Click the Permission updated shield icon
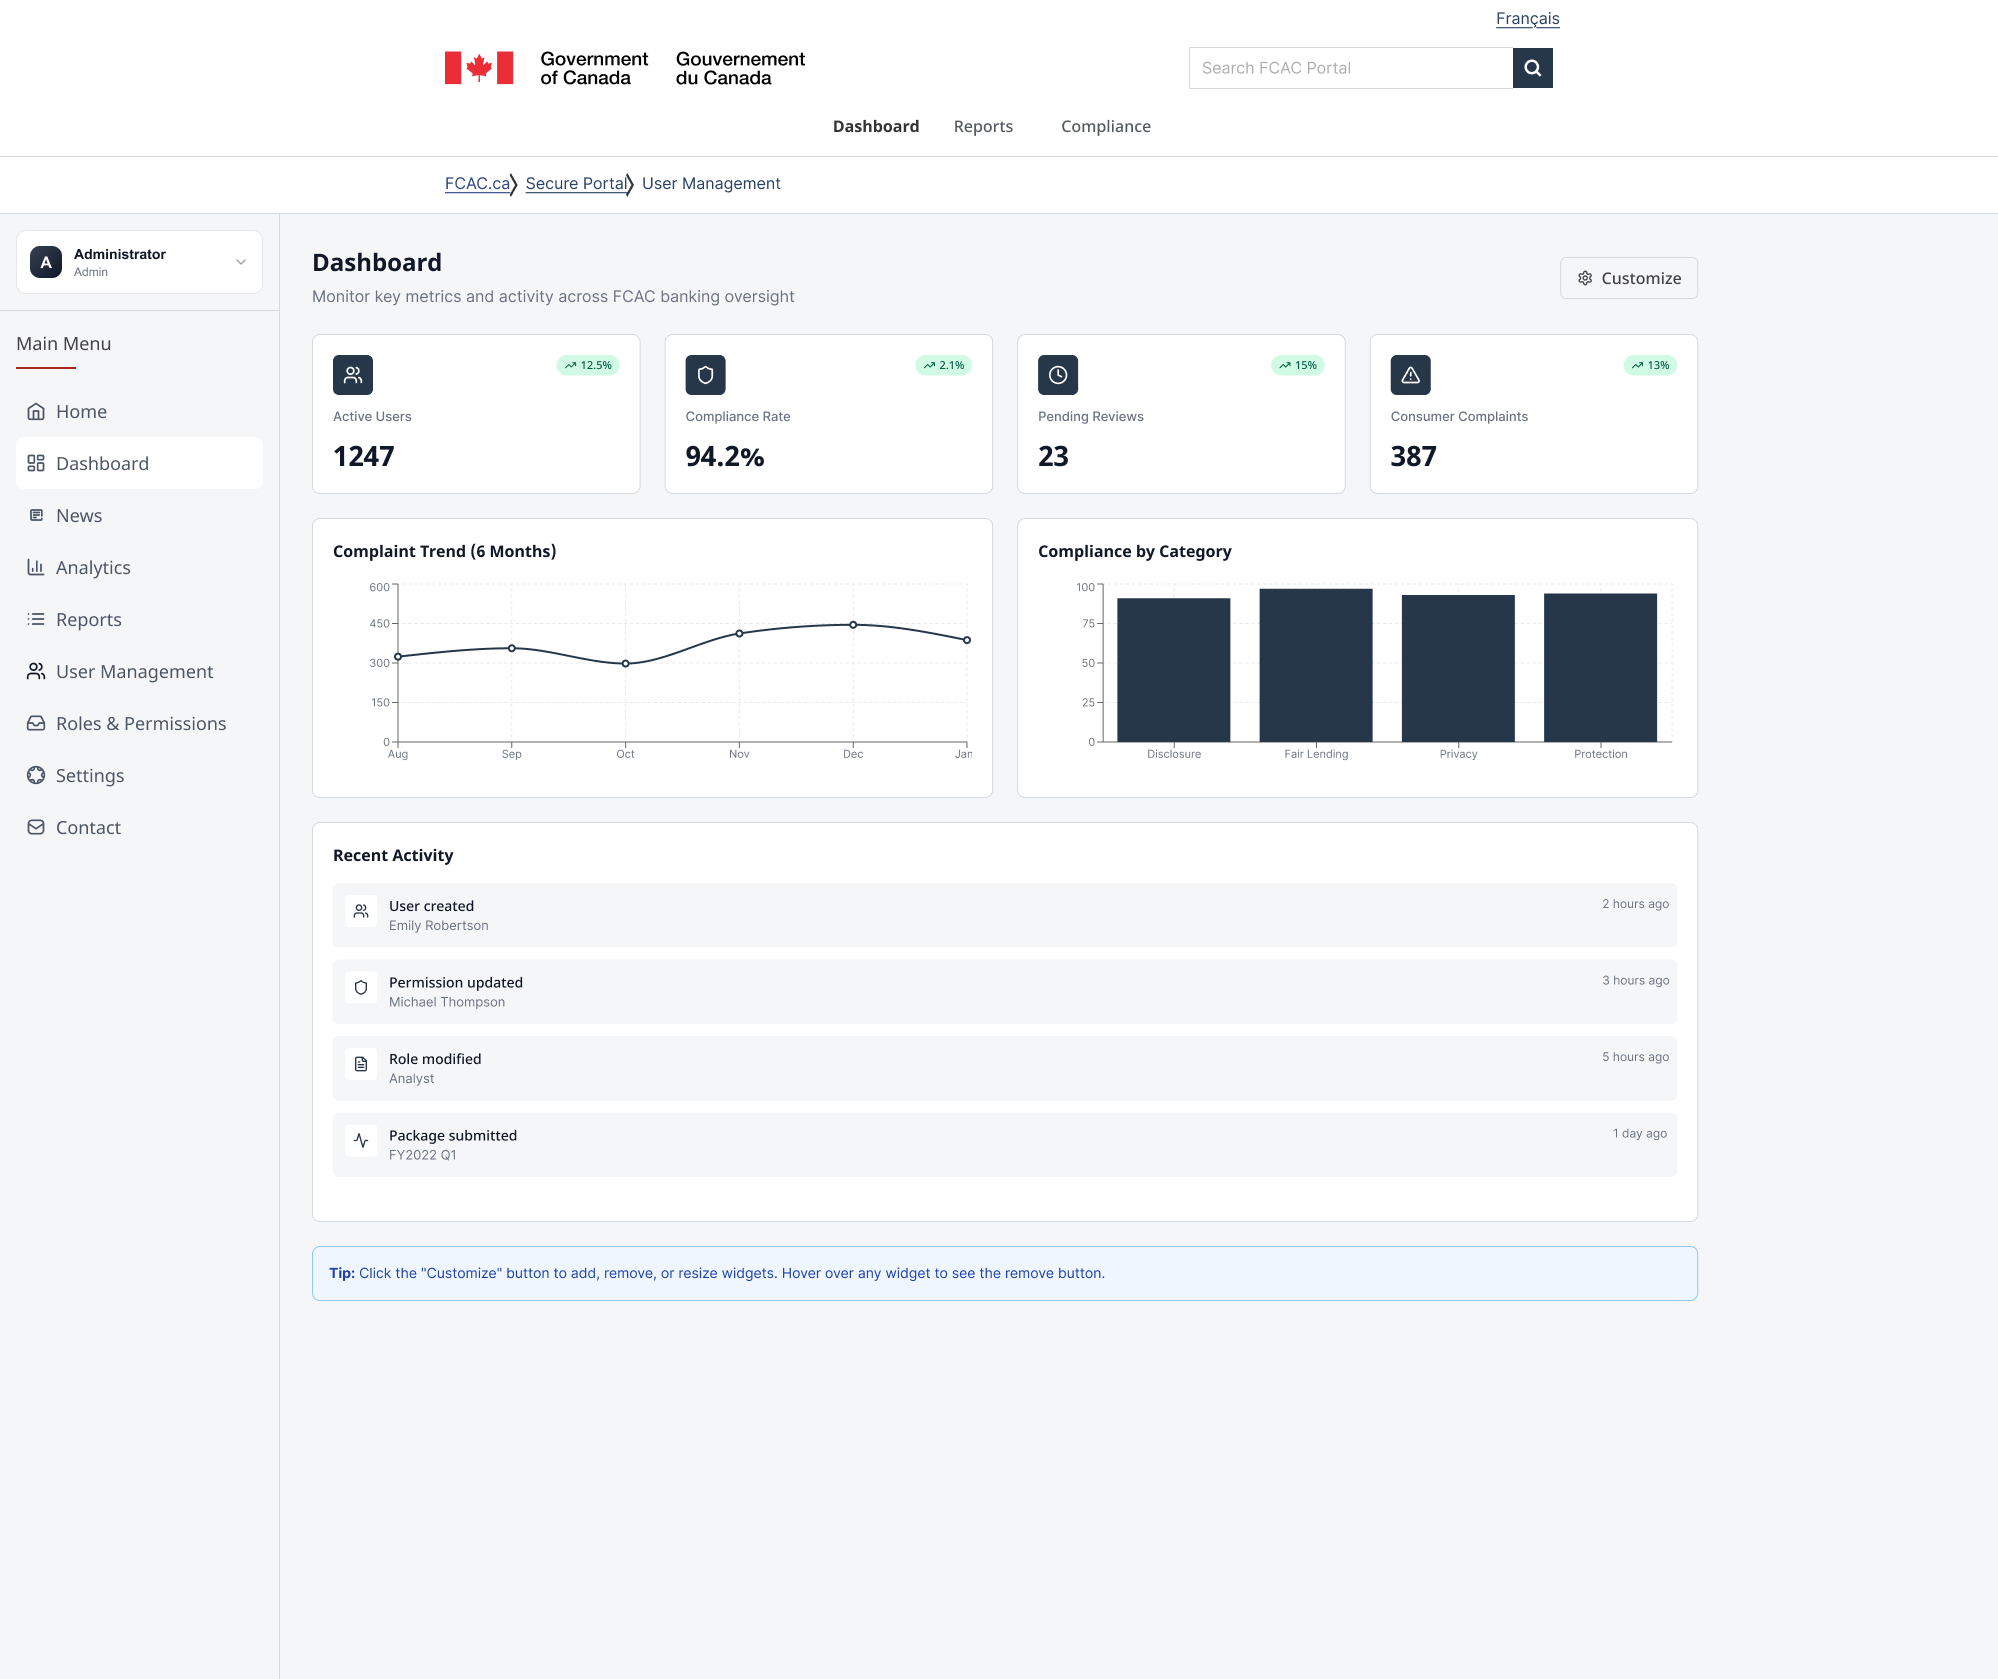Screen dimensions: 1998x1679 click(x=361, y=988)
